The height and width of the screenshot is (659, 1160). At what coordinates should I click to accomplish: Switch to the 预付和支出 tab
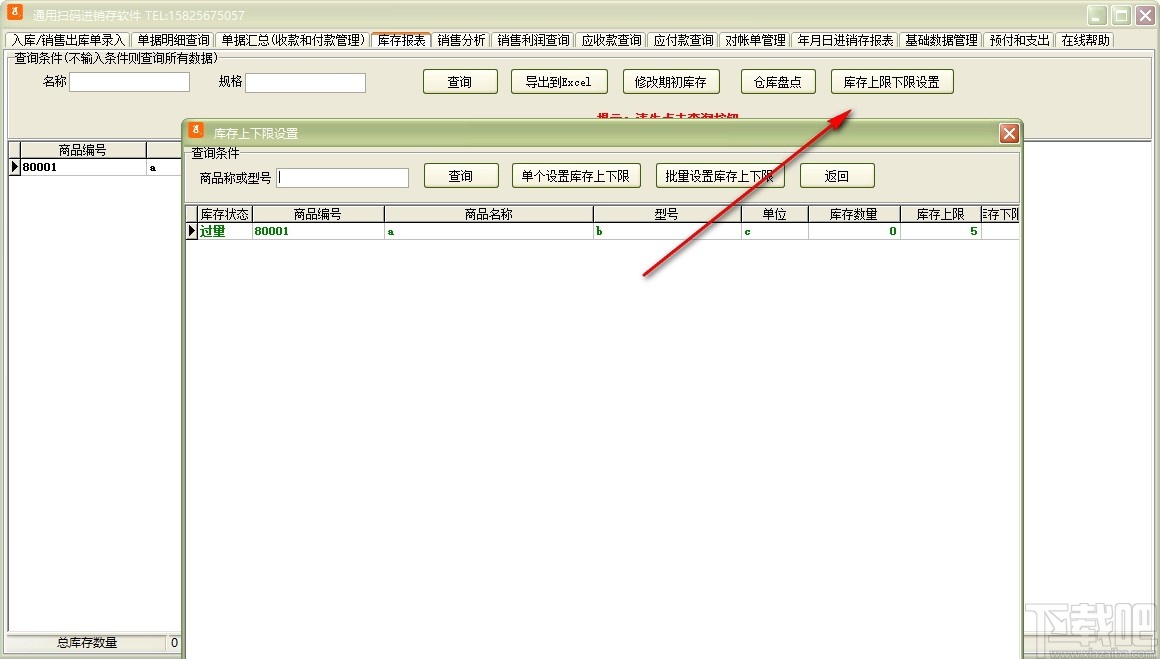click(x=1018, y=41)
